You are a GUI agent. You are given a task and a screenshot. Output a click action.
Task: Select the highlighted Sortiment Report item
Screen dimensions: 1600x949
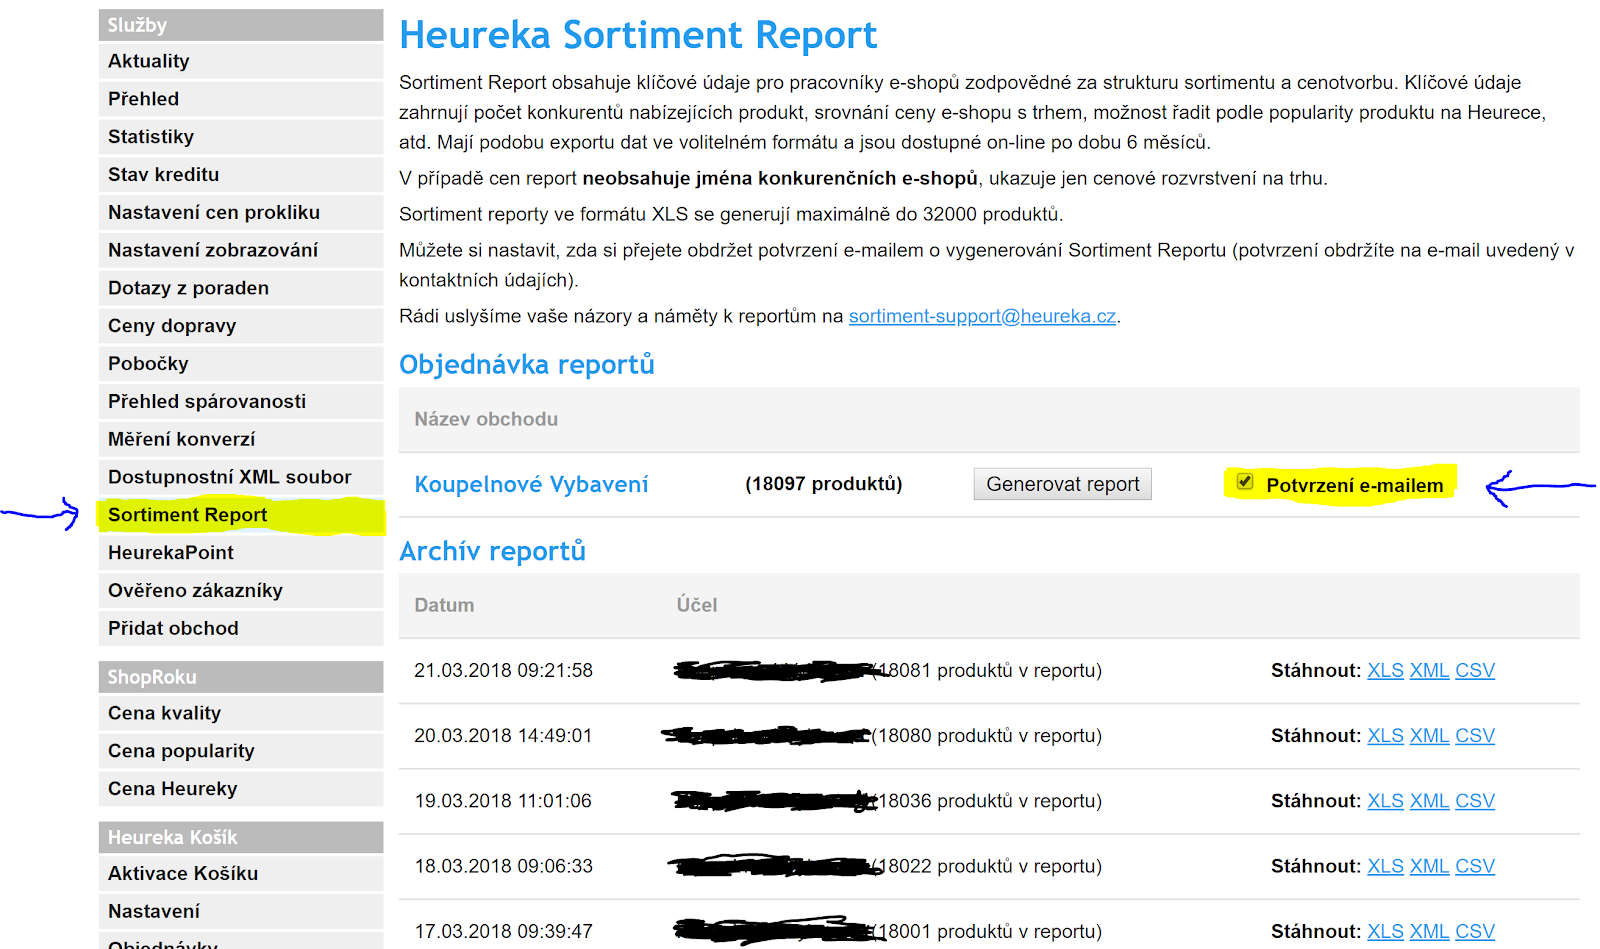pos(241,515)
